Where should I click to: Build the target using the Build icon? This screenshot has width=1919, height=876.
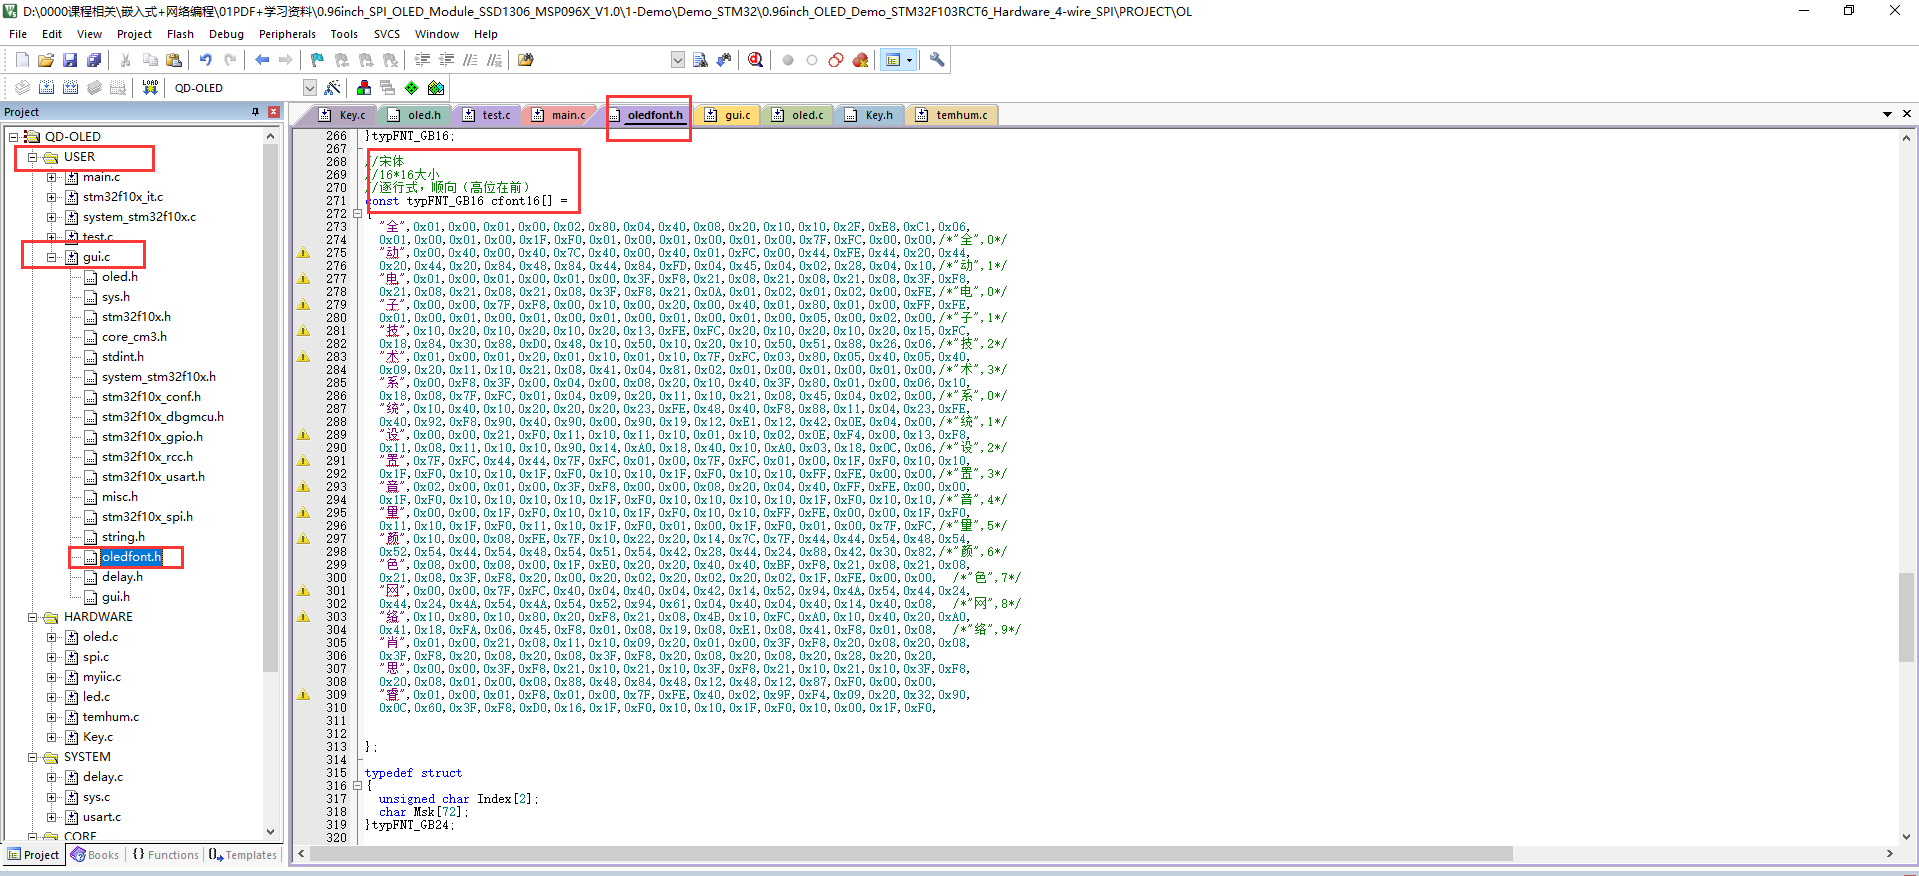pos(46,88)
